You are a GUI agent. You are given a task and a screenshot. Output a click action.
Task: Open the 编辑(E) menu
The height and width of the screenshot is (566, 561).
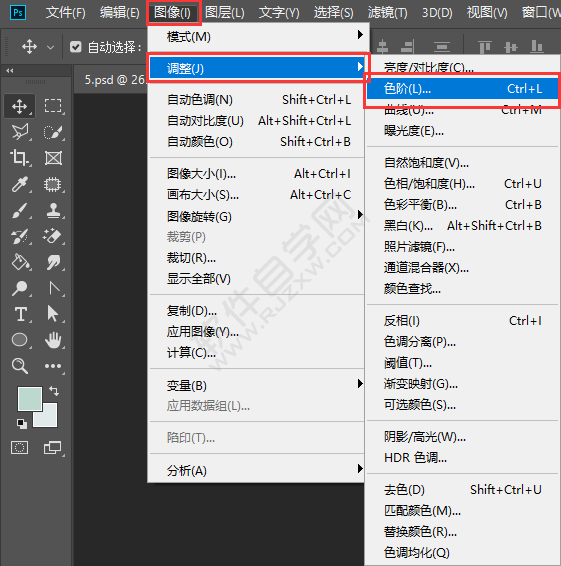[119, 13]
